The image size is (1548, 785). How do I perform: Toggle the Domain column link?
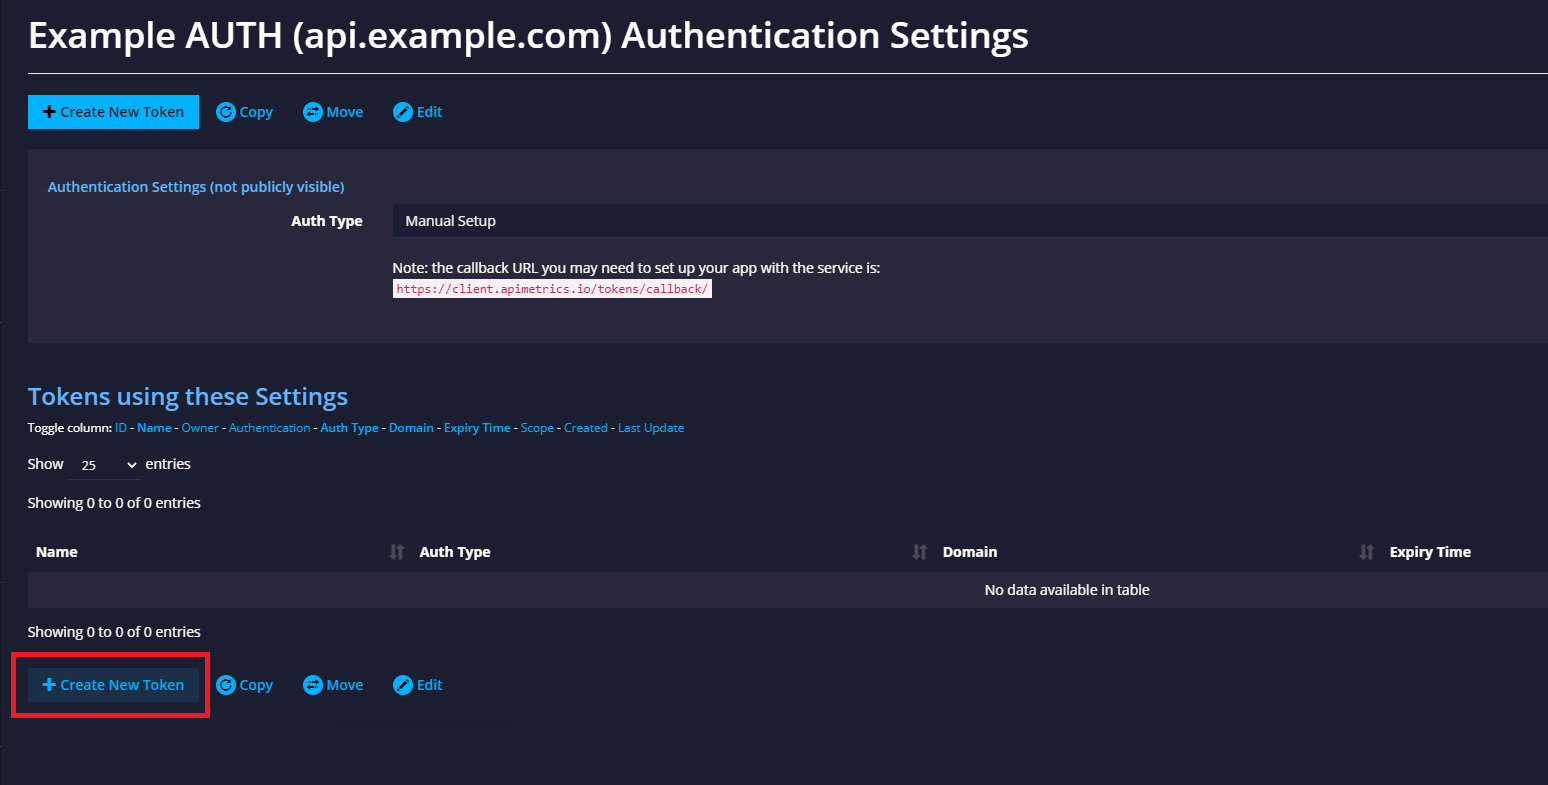[411, 428]
